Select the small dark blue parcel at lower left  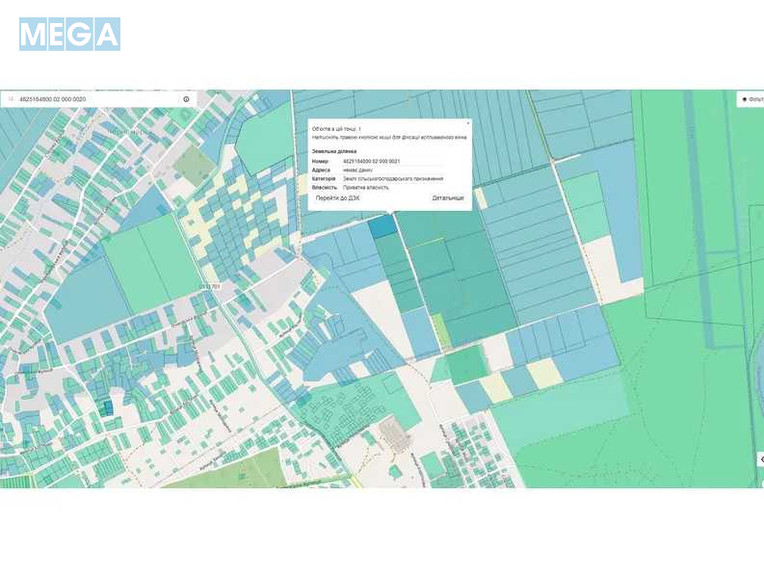[105, 408]
